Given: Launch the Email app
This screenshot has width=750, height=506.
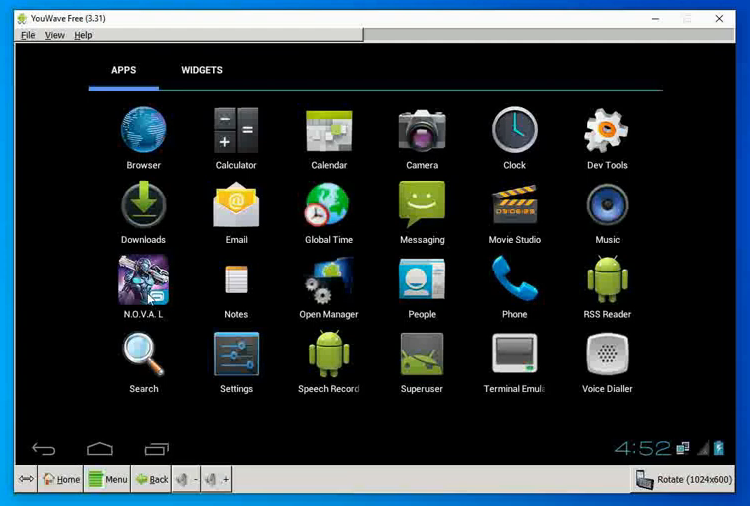Looking at the screenshot, I should pyautogui.click(x=236, y=205).
